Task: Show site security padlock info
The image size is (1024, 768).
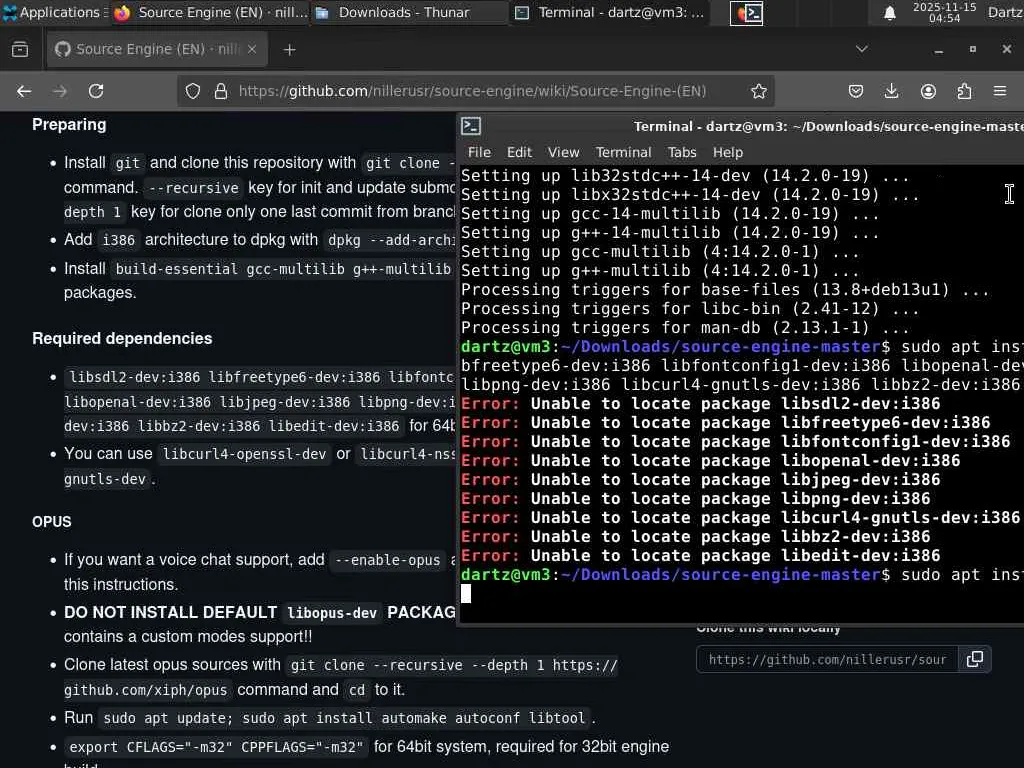Action: [x=221, y=91]
